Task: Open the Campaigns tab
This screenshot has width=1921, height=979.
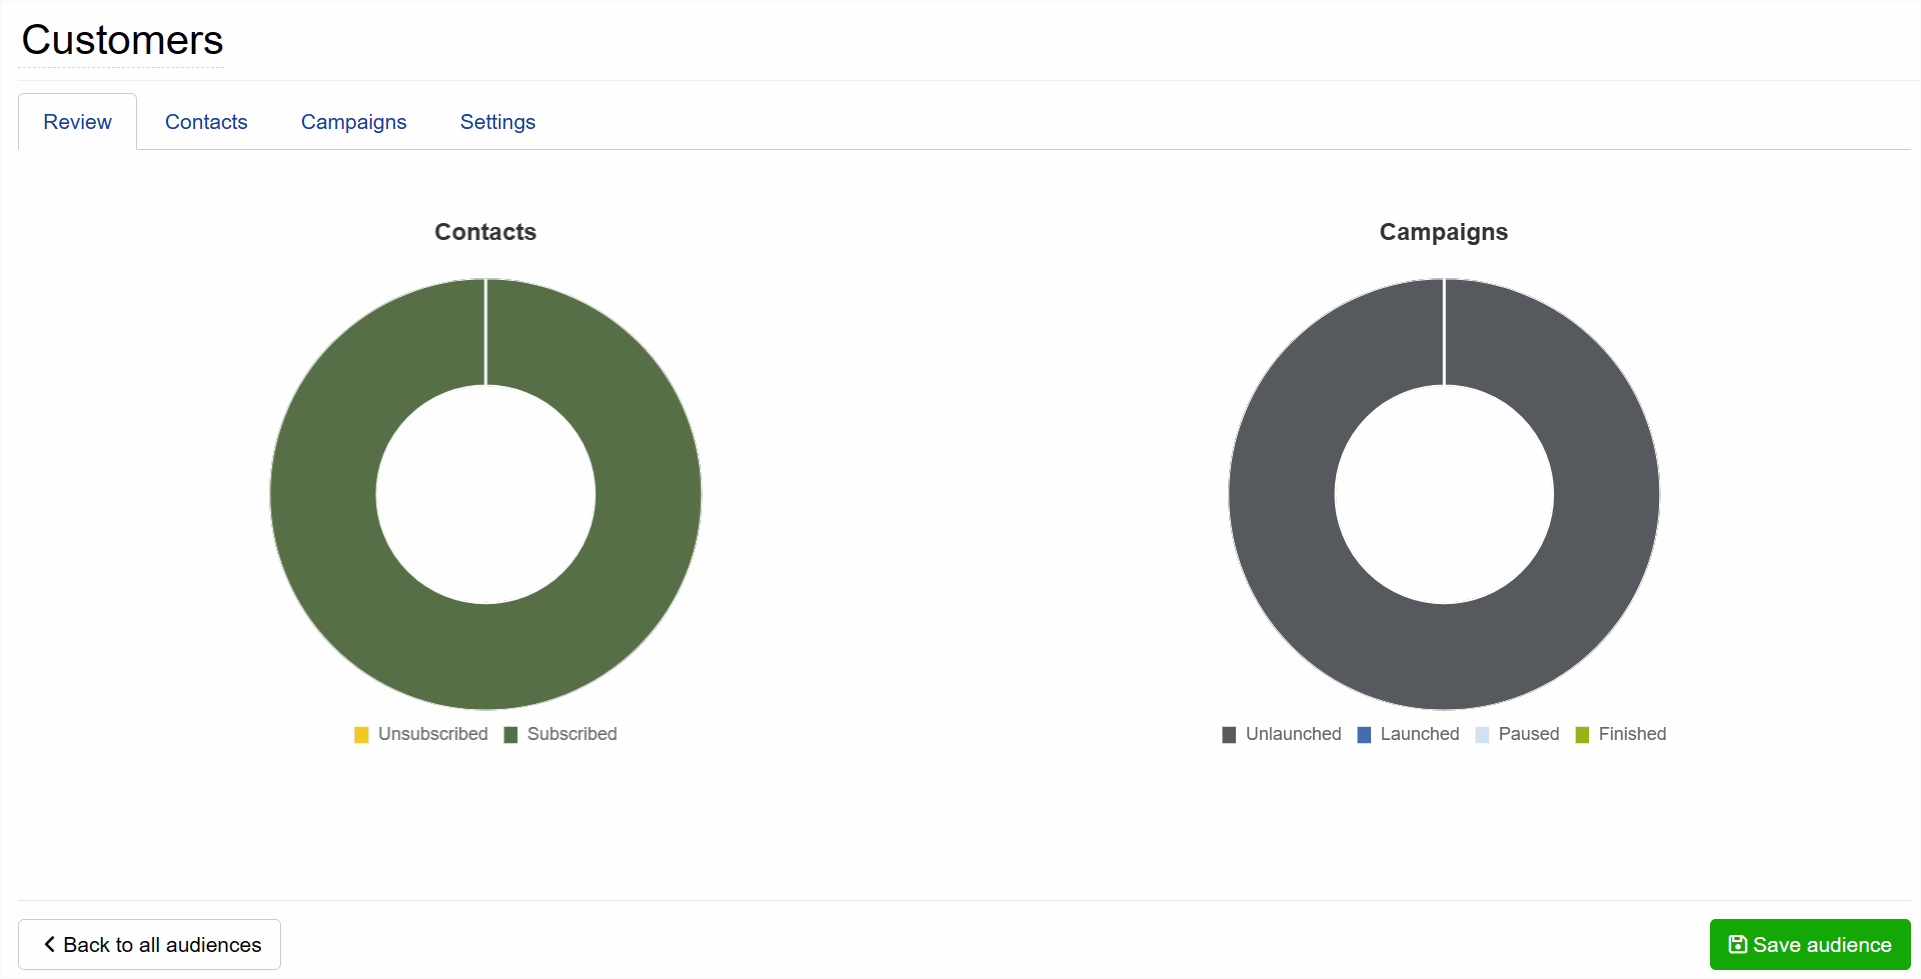Action: (354, 122)
